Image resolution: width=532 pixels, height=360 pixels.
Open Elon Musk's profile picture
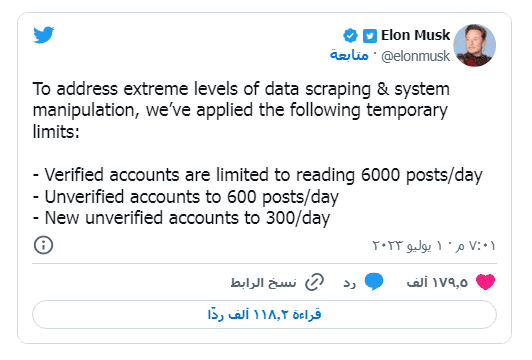pyautogui.click(x=474, y=45)
